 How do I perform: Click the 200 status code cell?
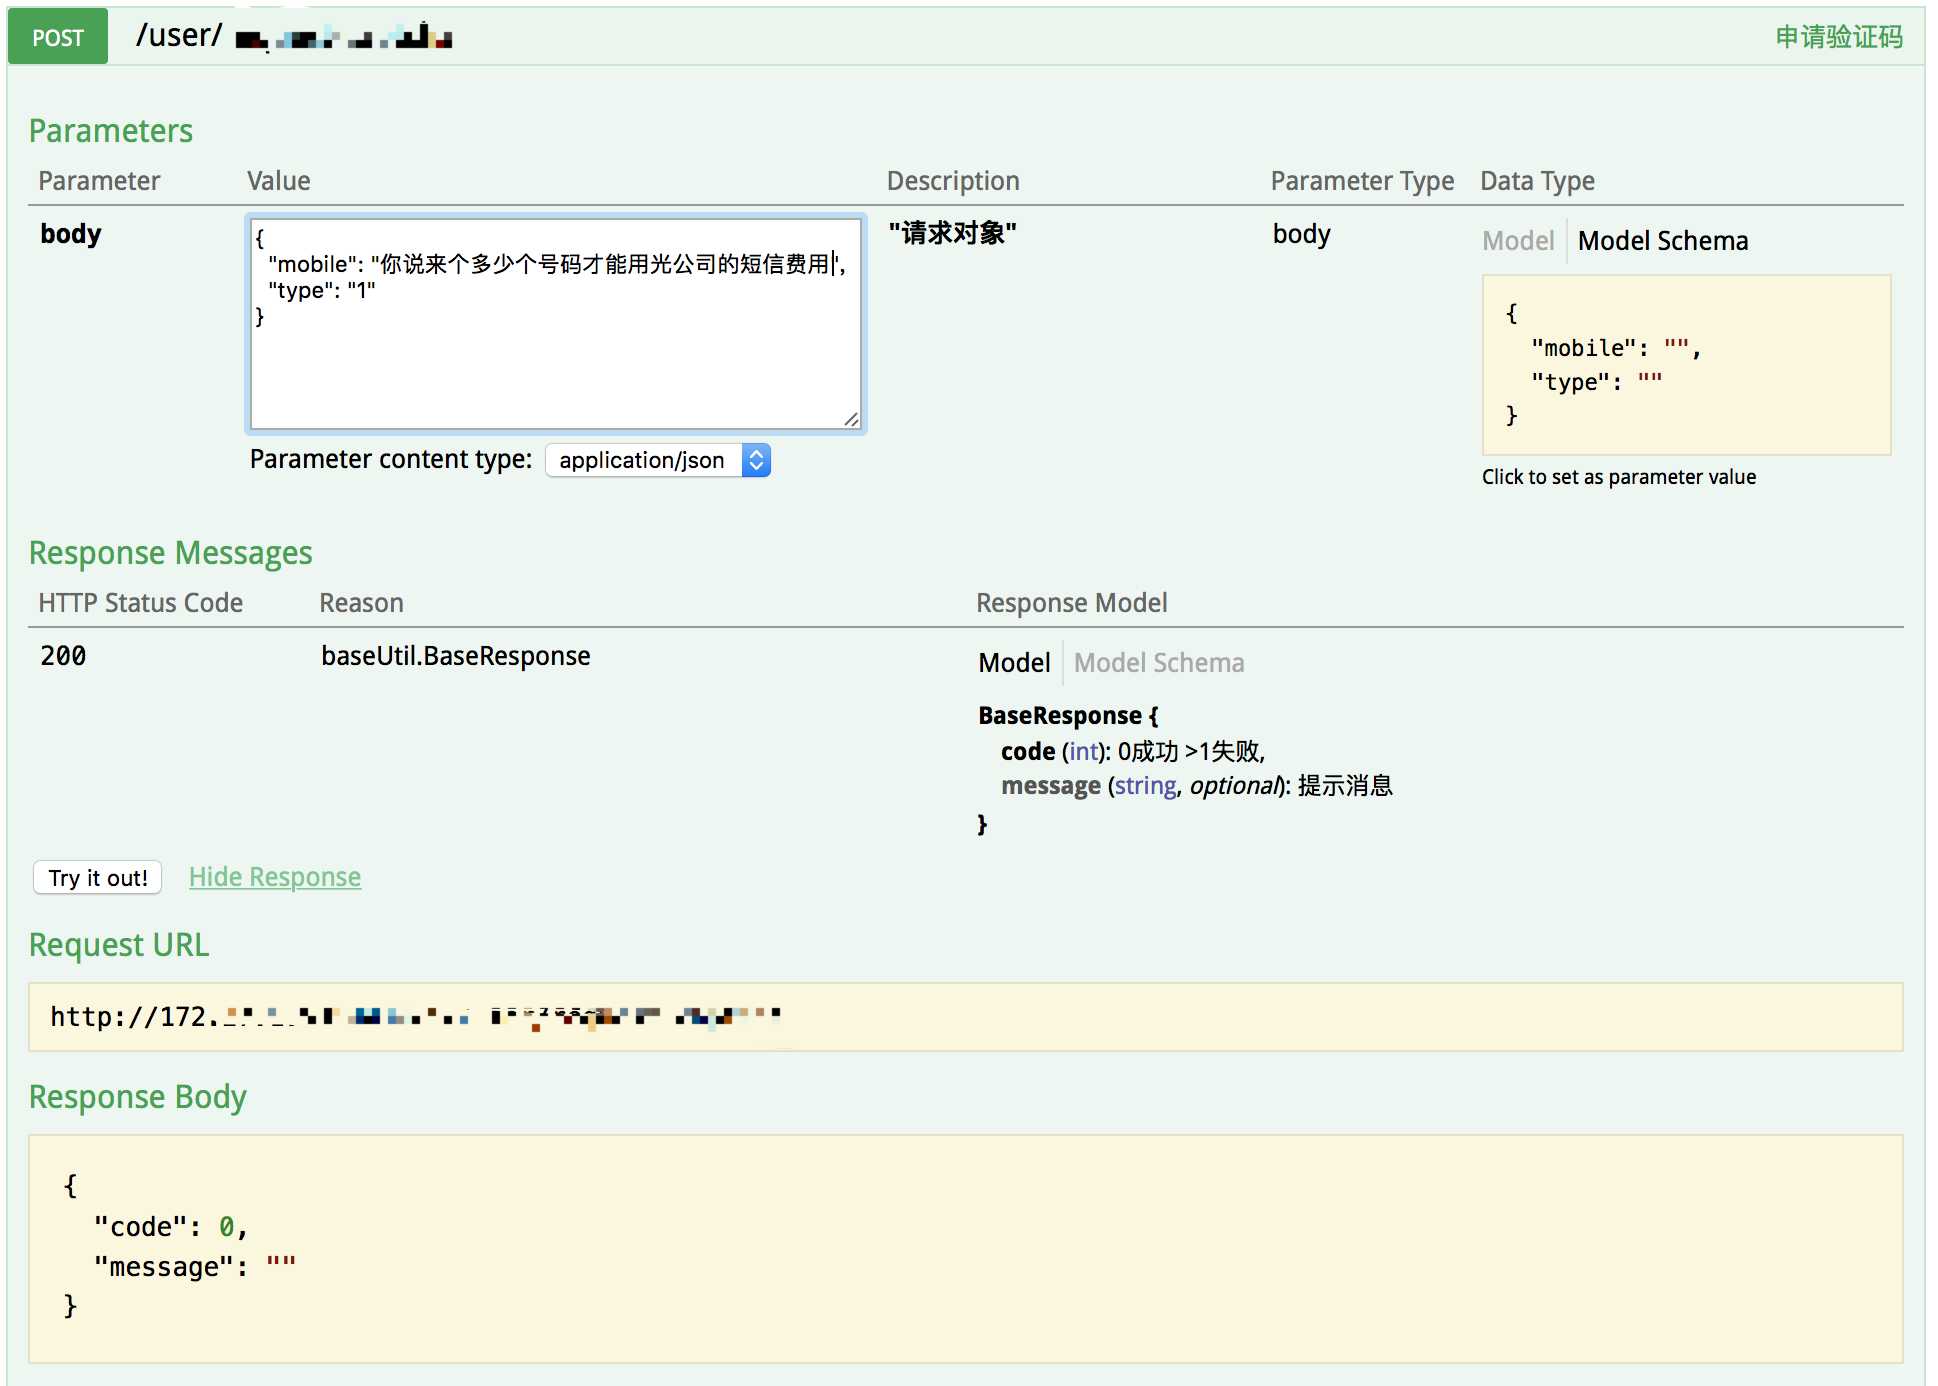[x=63, y=656]
